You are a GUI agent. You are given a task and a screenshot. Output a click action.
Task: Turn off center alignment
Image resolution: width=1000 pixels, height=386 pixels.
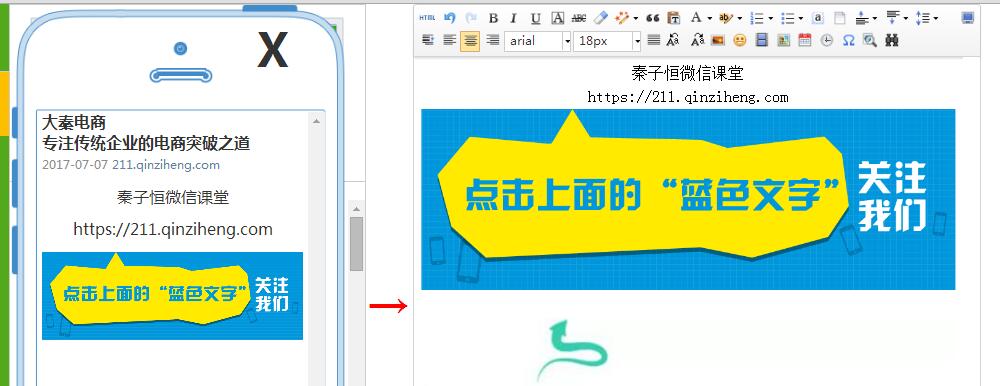coord(470,41)
